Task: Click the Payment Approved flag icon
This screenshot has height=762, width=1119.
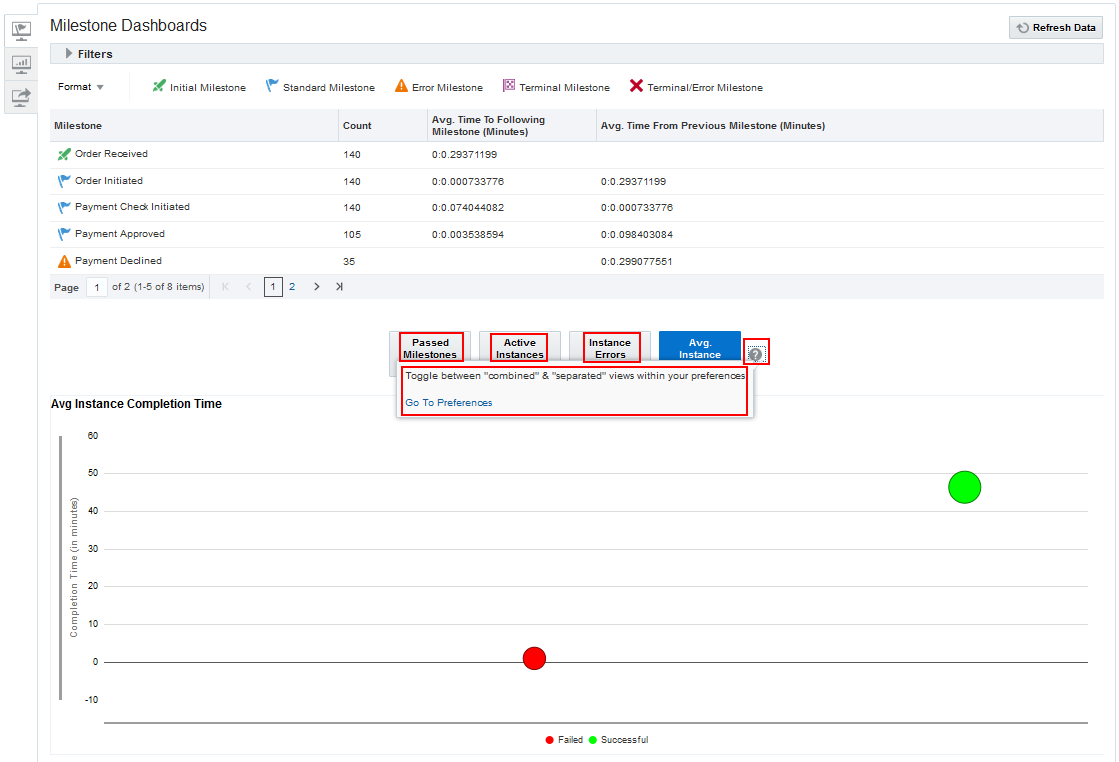Action: point(64,234)
